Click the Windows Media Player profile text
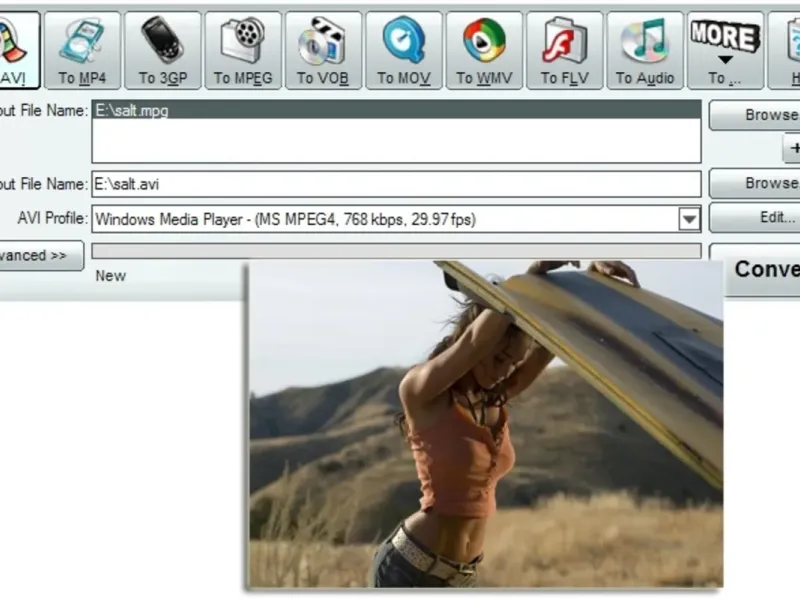The height and width of the screenshot is (600, 800). coord(286,219)
